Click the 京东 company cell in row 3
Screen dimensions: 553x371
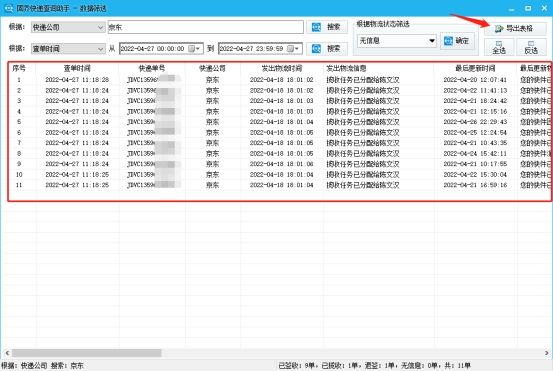click(213, 101)
